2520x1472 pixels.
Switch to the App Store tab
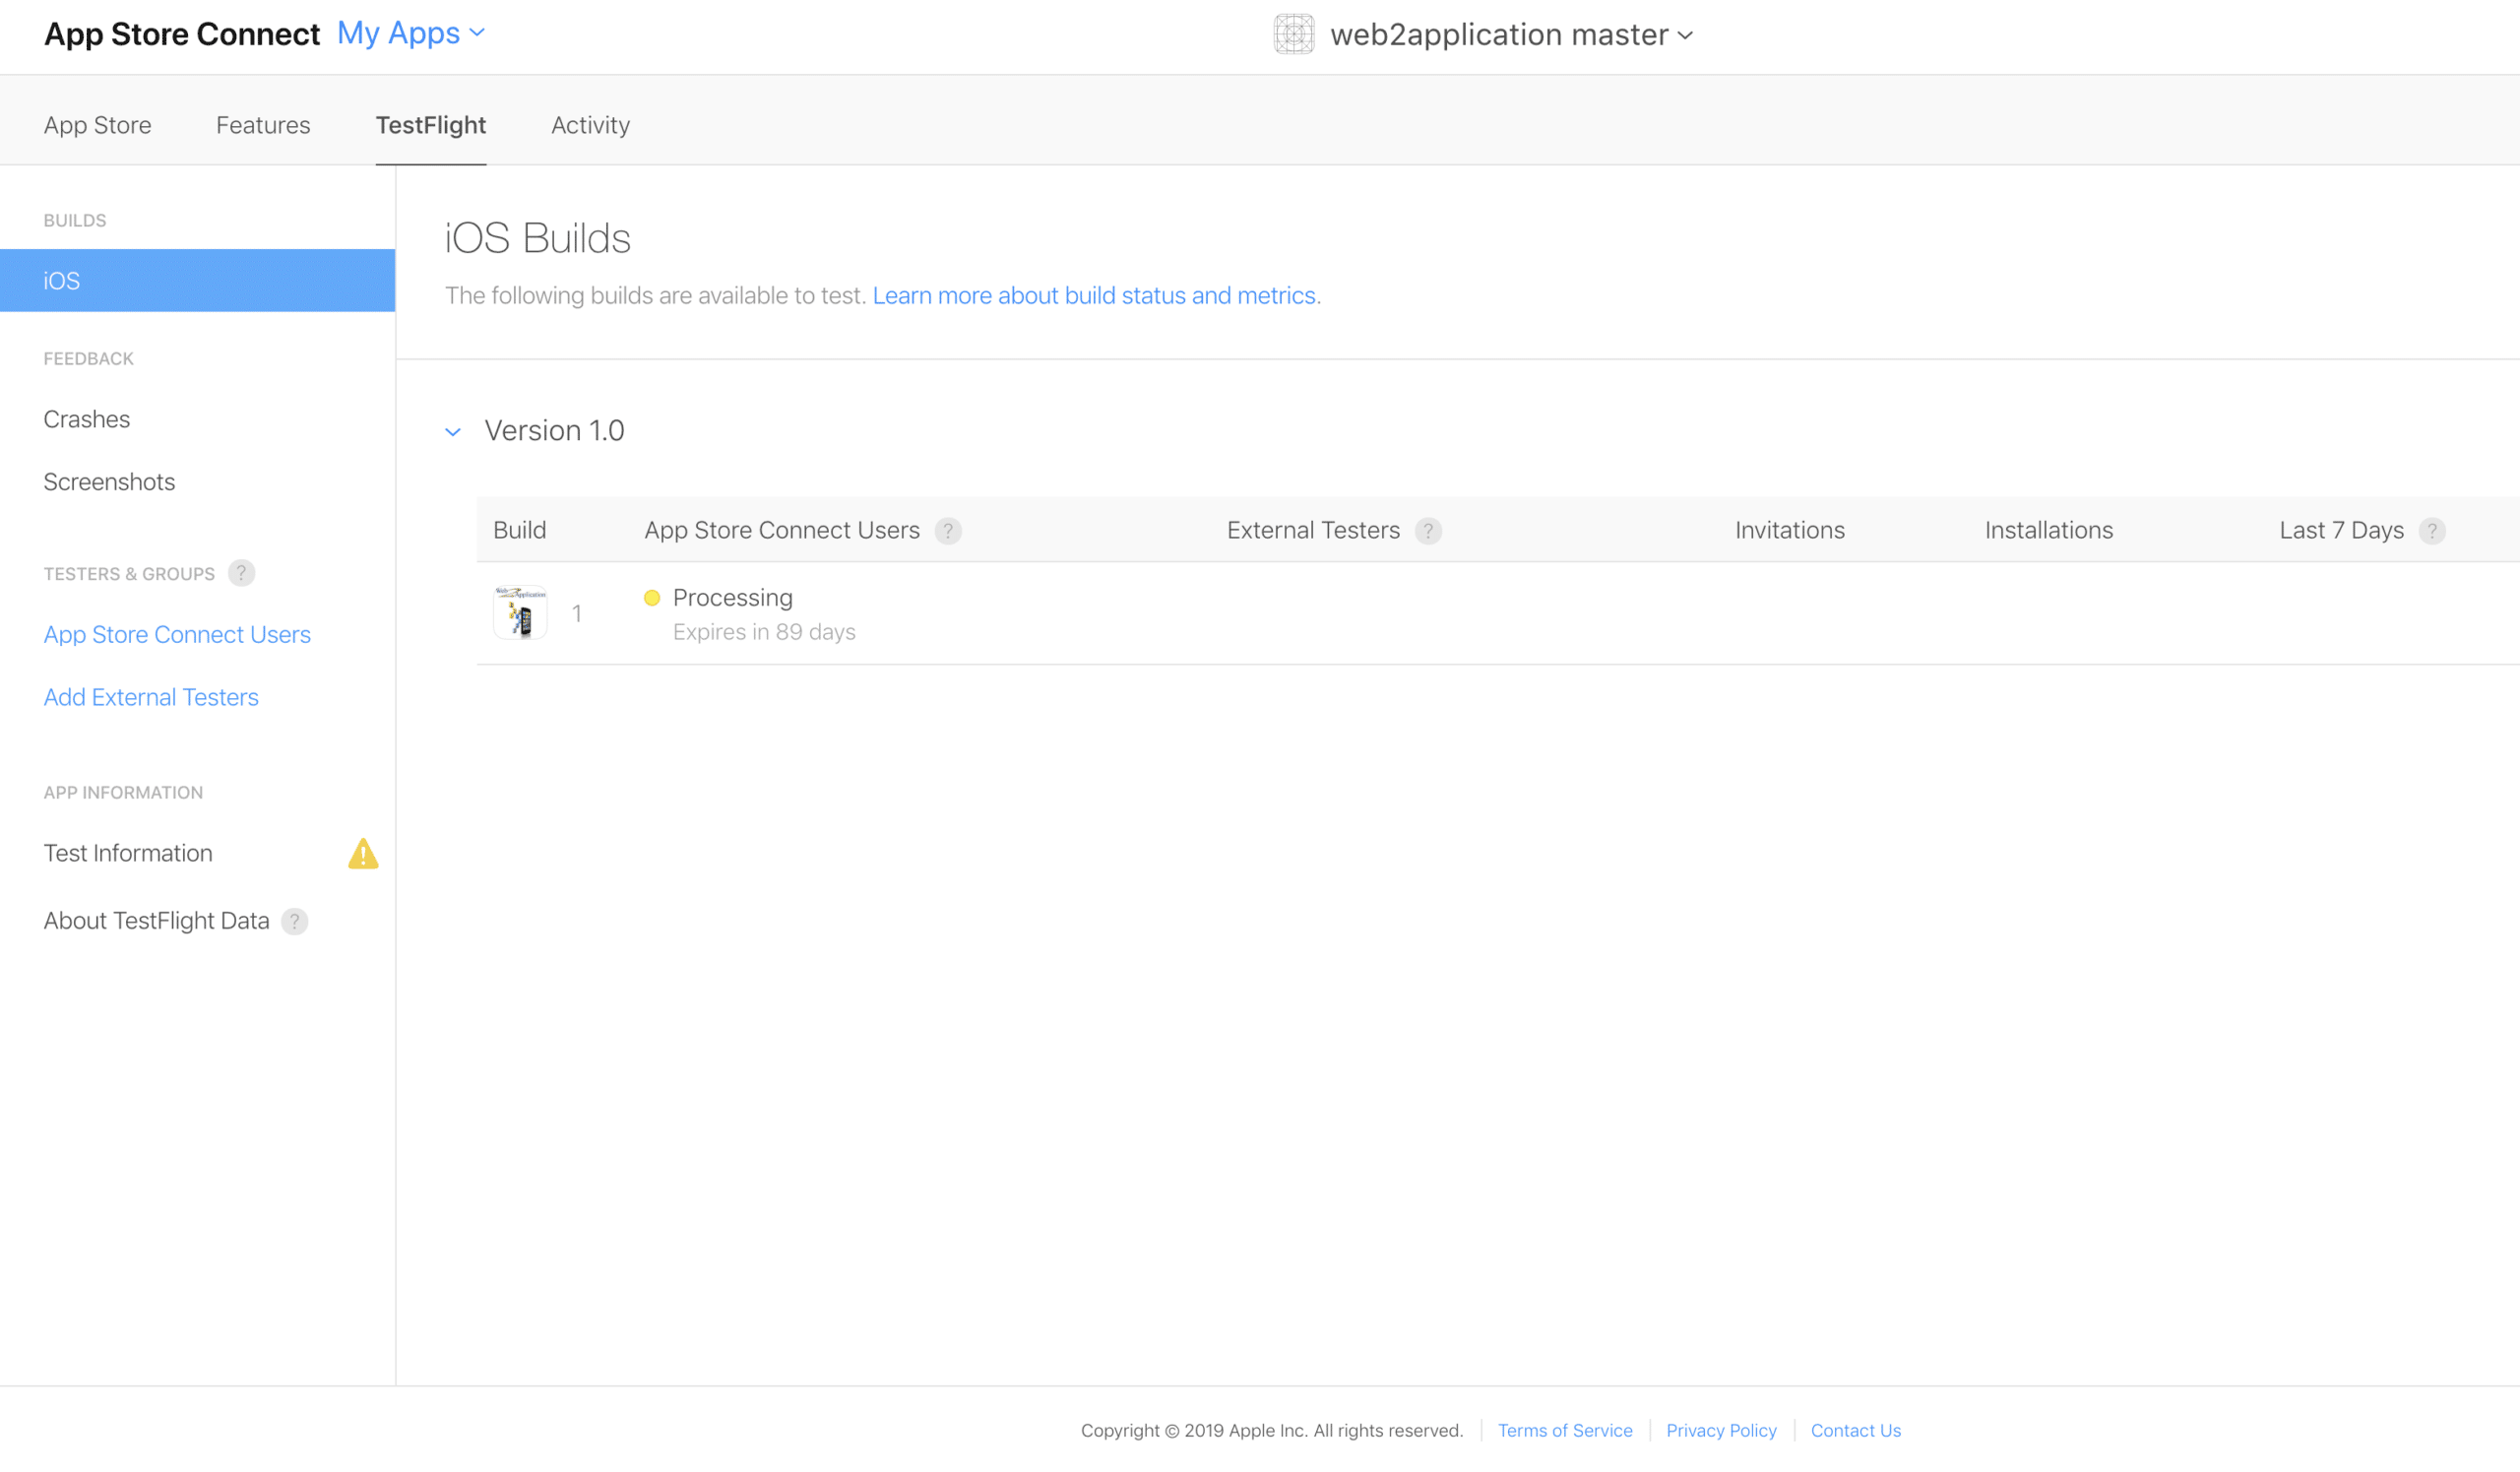(x=97, y=125)
